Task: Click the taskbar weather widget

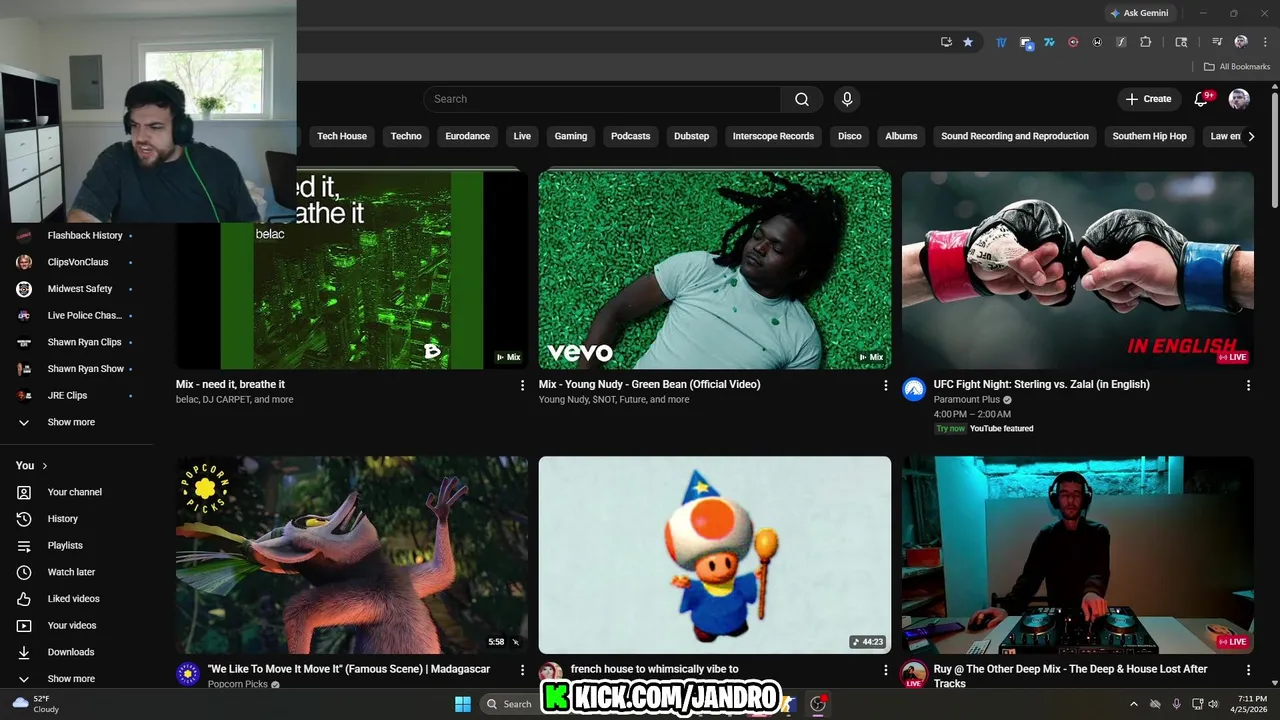Action: tap(35, 704)
